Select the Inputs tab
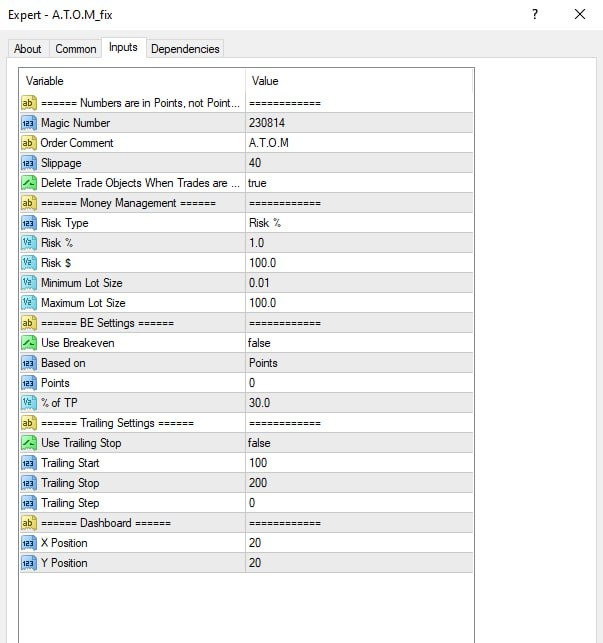 pos(123,48)
